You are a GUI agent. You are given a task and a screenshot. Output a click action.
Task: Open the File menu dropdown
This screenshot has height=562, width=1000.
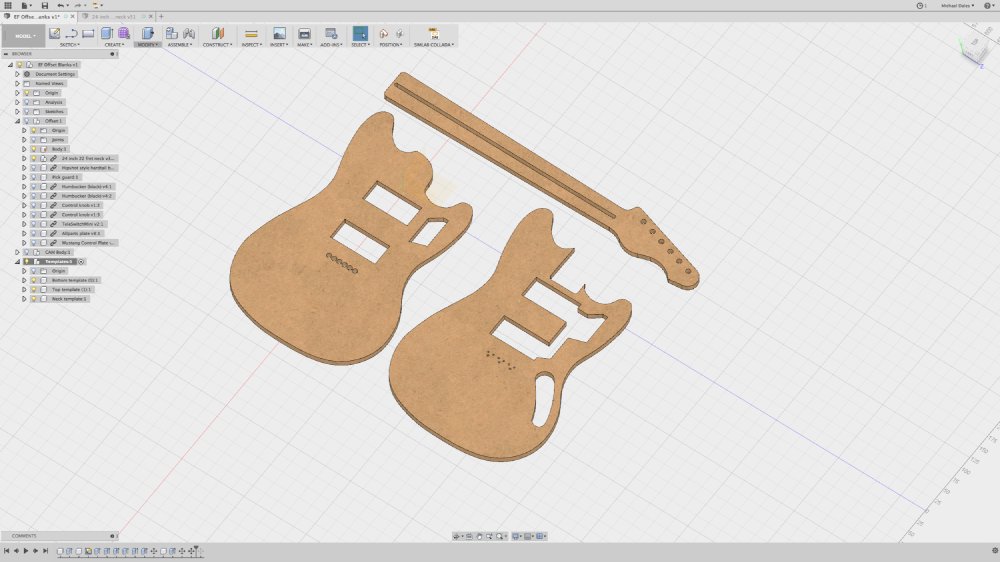(26, 5)
